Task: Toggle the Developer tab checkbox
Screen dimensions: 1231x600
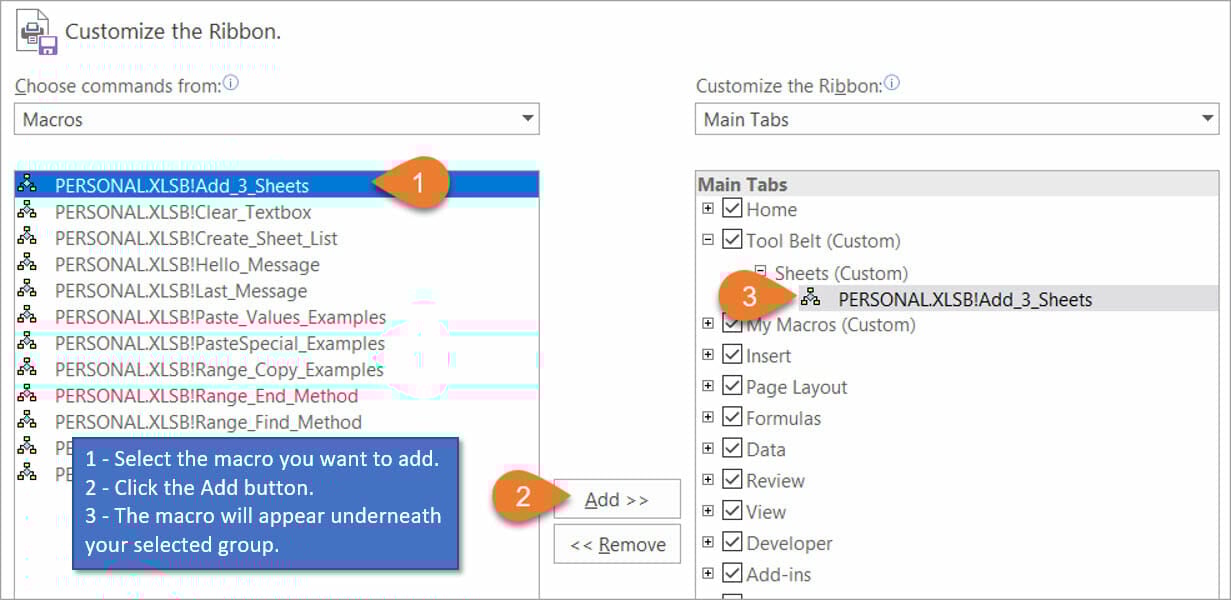Action: point(732,543)
